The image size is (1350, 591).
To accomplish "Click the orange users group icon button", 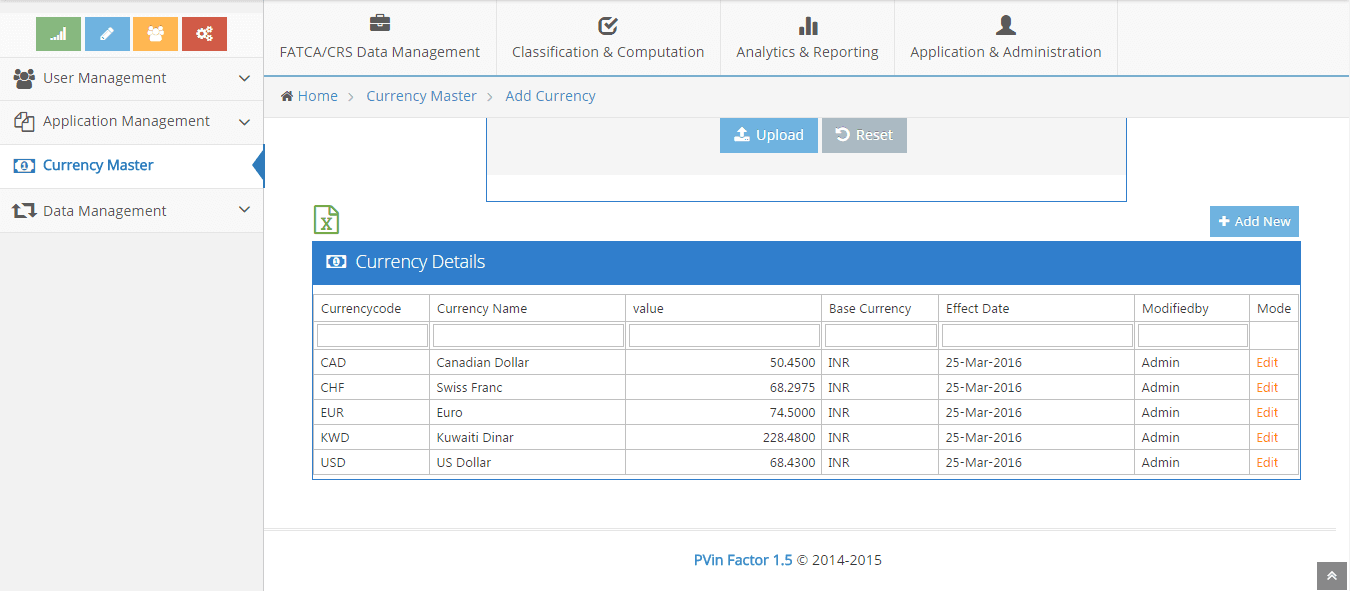I will (x=155, y=34).
